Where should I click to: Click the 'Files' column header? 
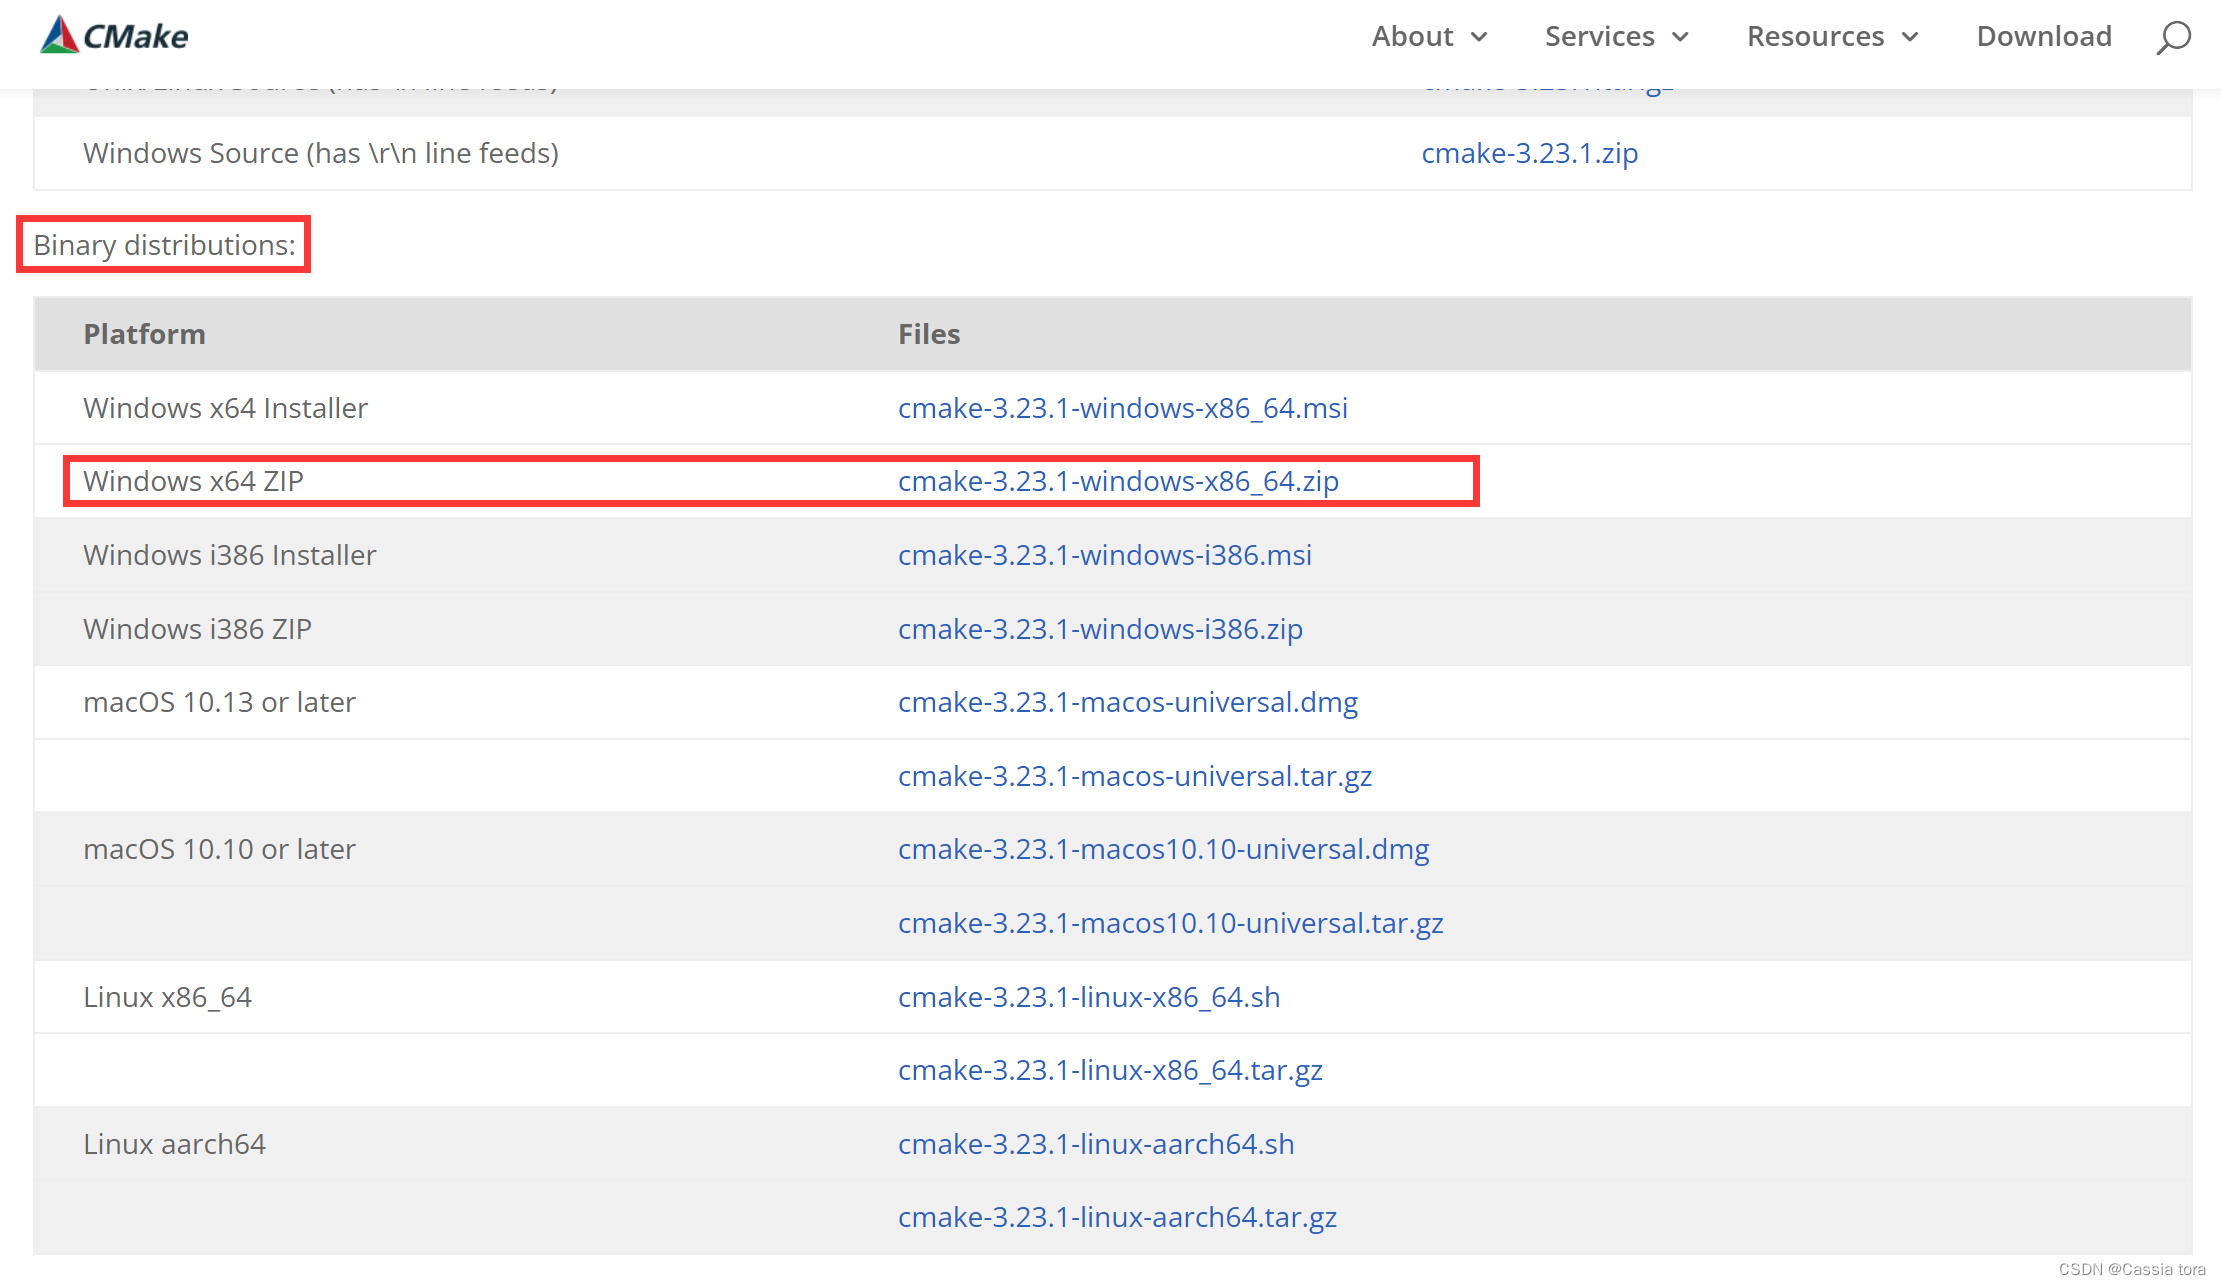pyautogui.click(x=928, y=334)
